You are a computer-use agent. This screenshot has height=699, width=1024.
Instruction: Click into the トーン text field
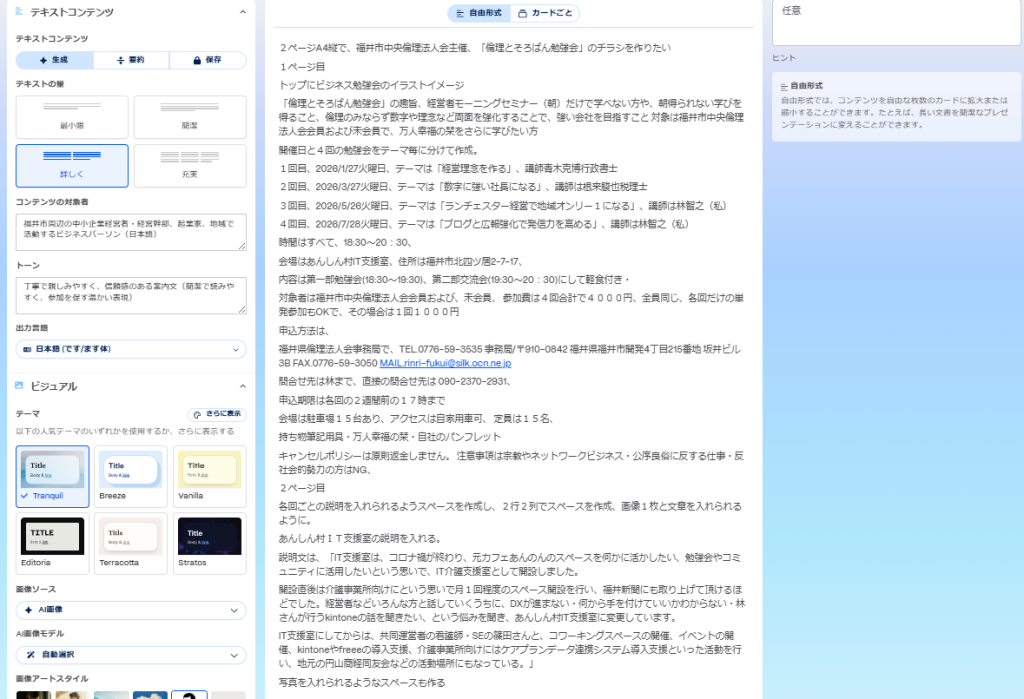131,295
